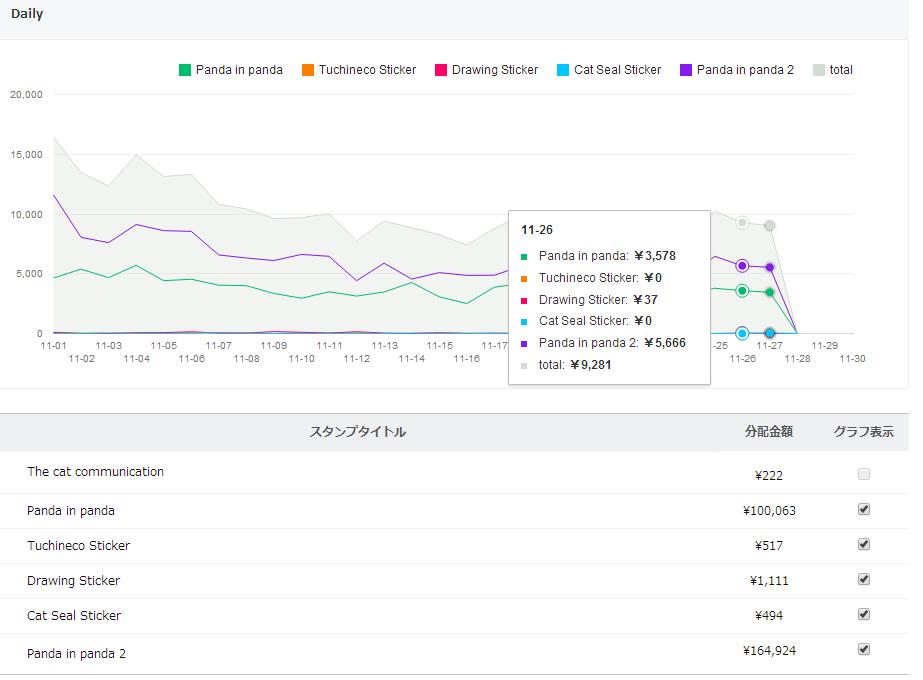Click the pink Drawing Sticker legend swatch
The image size is (923, 680).
(441, 70)
